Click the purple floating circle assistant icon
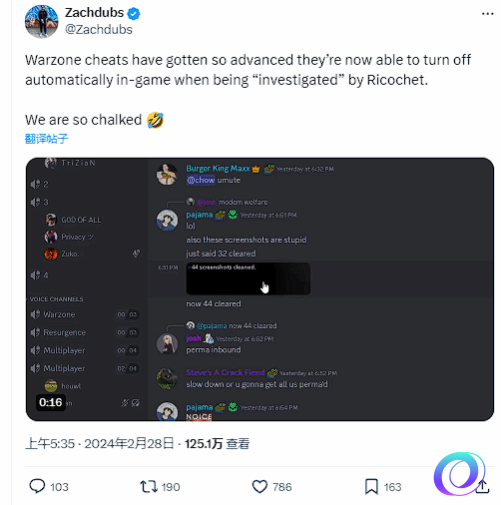Screen dimensions: 501x505 (x=460, y=474)
